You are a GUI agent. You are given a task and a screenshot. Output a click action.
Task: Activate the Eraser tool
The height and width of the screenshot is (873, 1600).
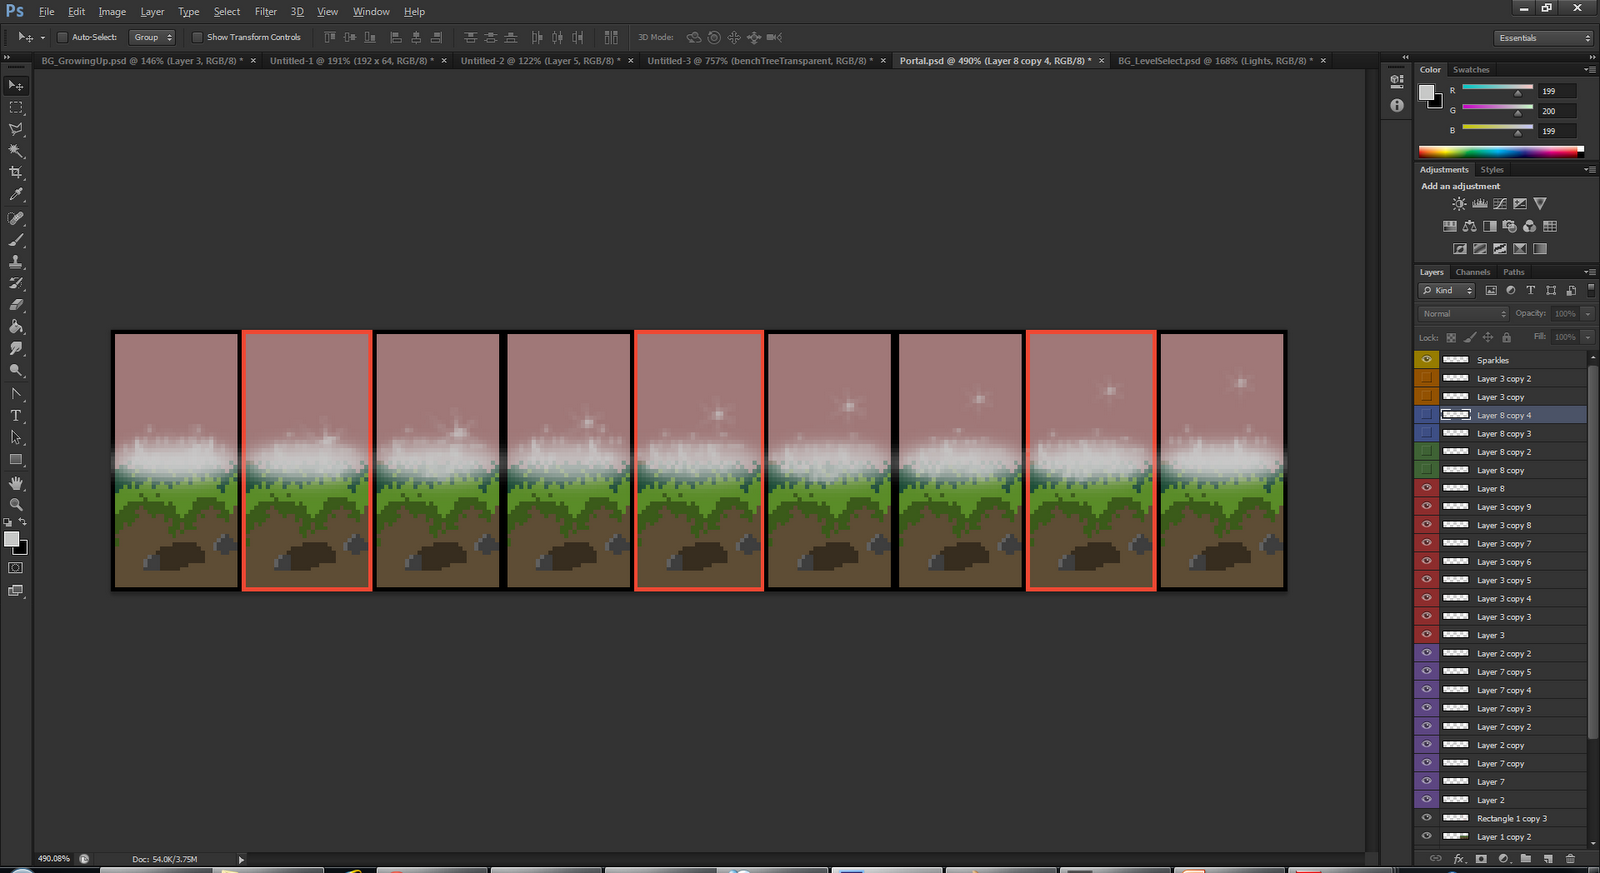pos(16,305)
